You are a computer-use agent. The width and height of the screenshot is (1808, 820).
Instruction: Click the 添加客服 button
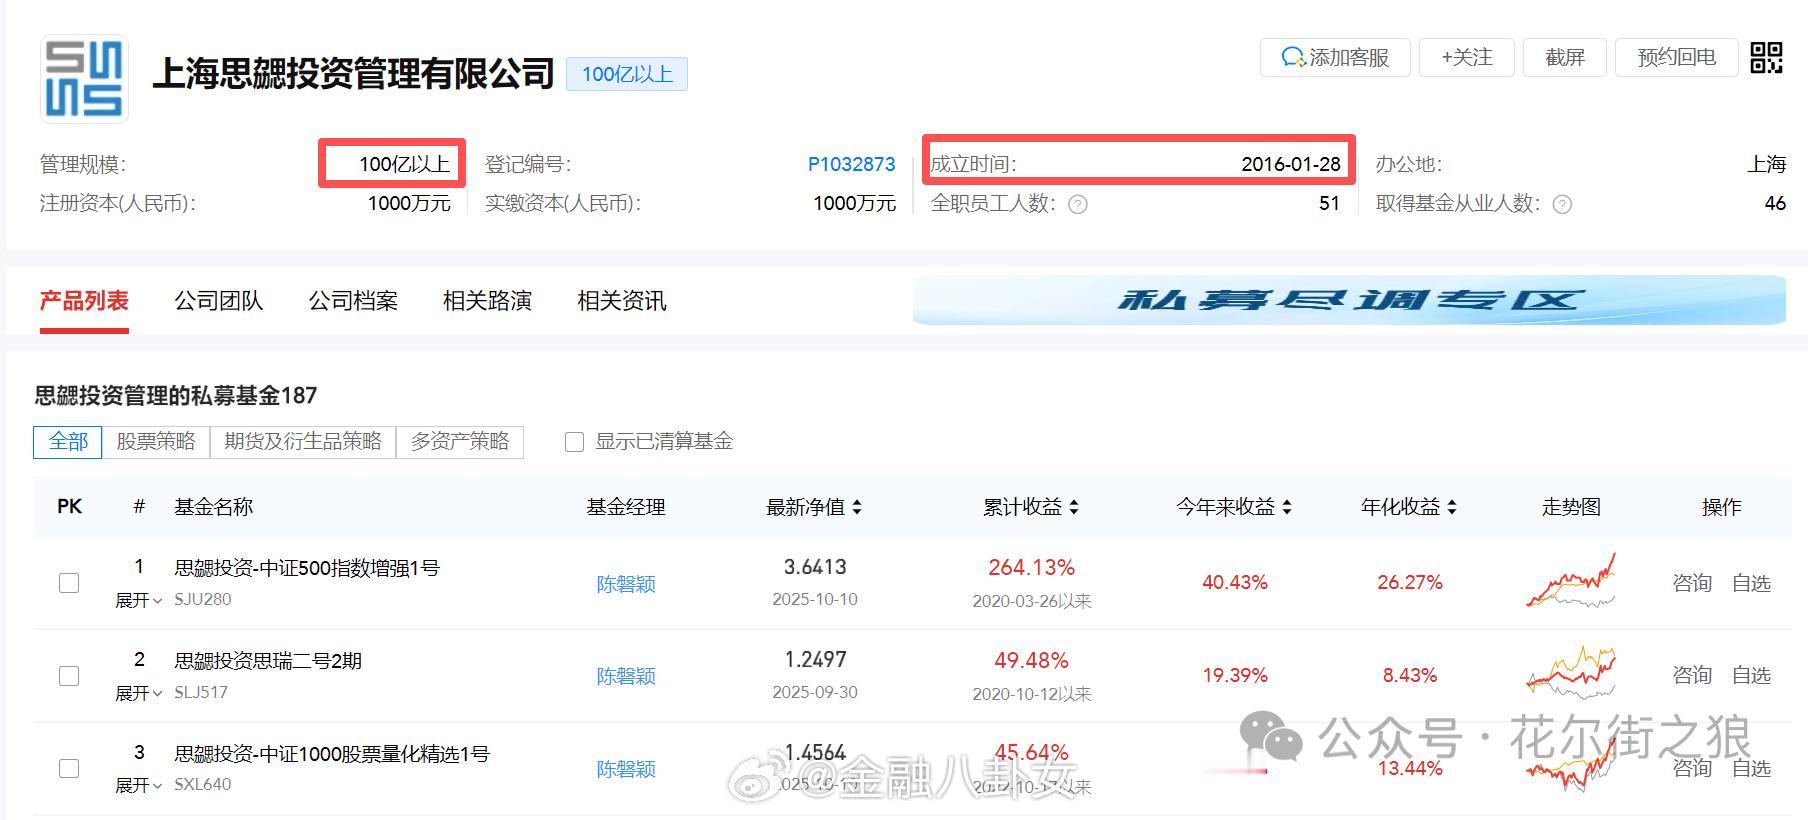coord(1335,58)
